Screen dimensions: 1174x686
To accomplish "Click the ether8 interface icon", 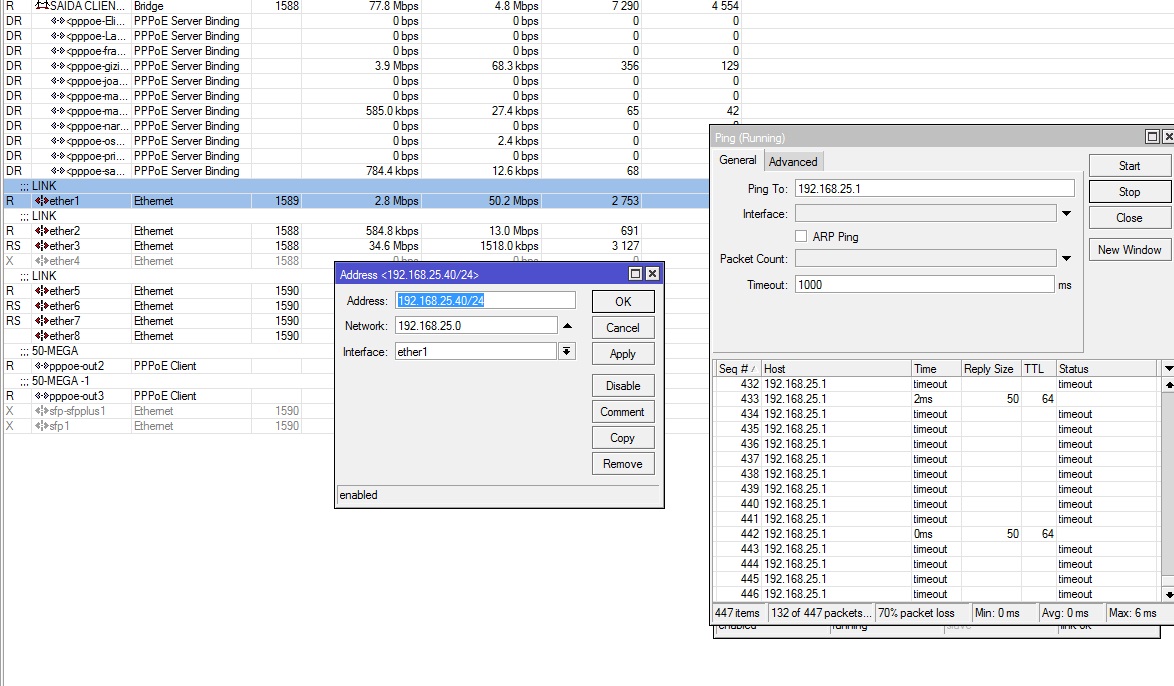I will pyautogui.click(x=41, y=336).
